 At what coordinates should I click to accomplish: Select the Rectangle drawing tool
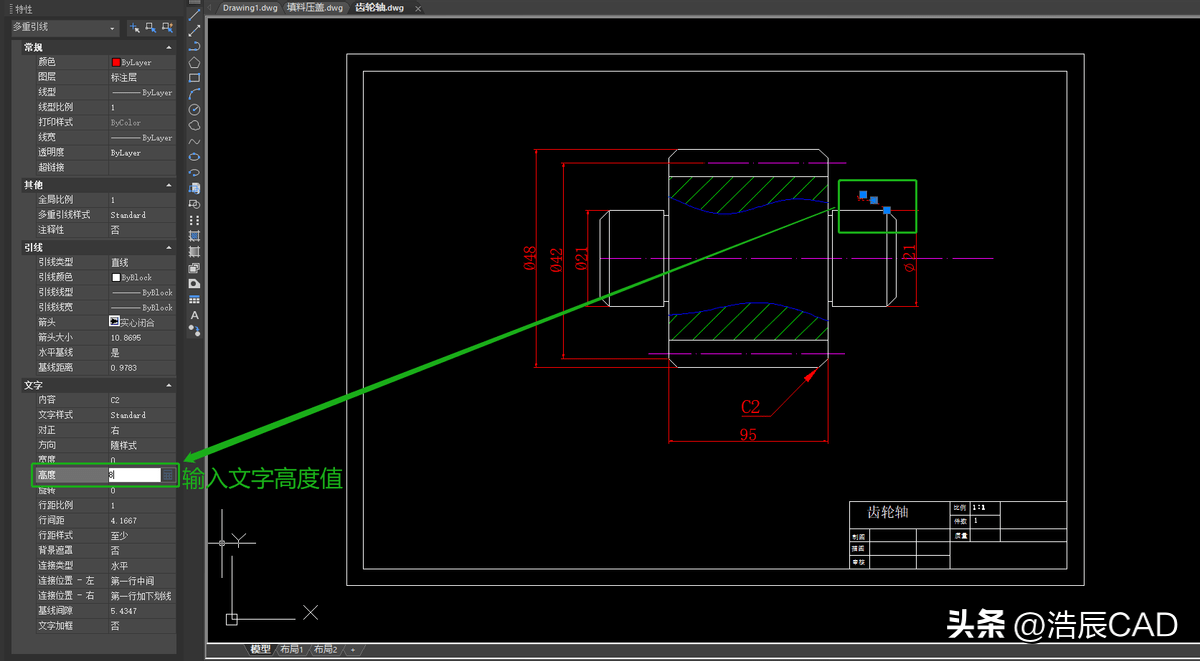click(x=195, y=78)
